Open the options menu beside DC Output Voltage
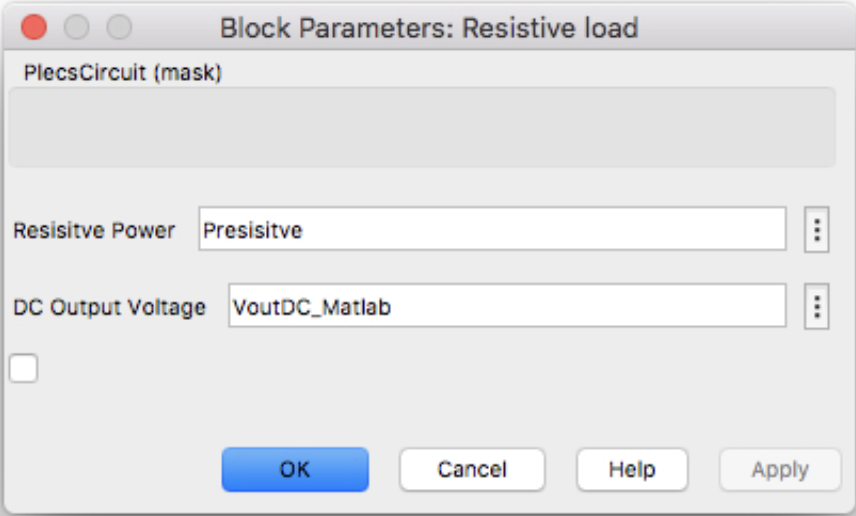This screenshot has width=856, height=516. pos(817,307)
